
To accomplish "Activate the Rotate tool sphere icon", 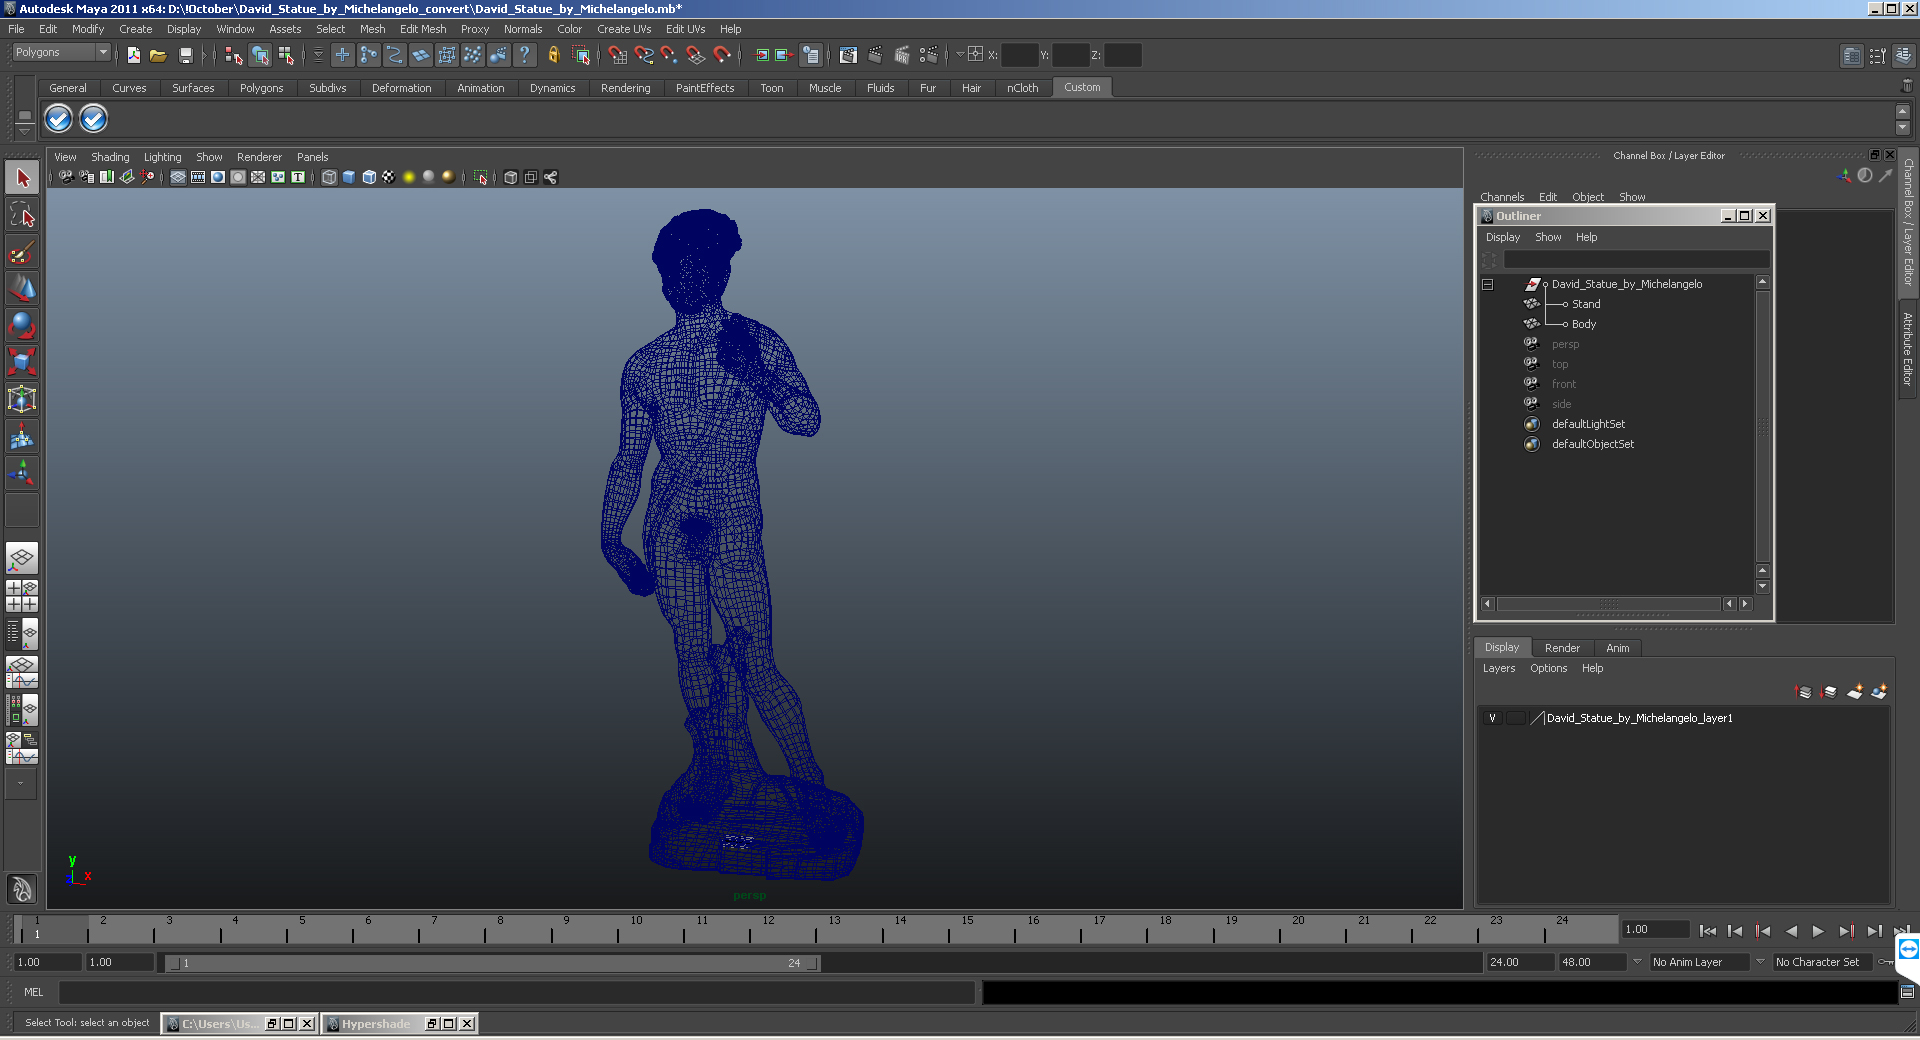I will tap(22, 325).
